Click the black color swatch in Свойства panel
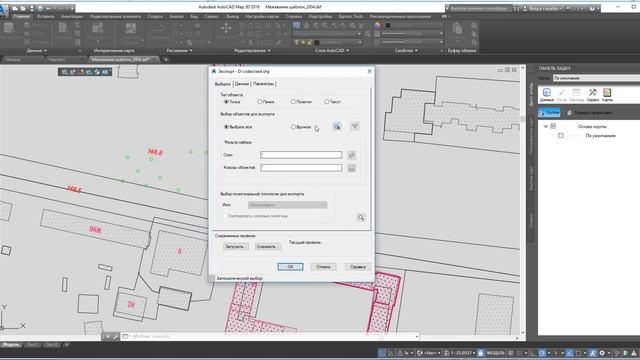 point(388,25)
